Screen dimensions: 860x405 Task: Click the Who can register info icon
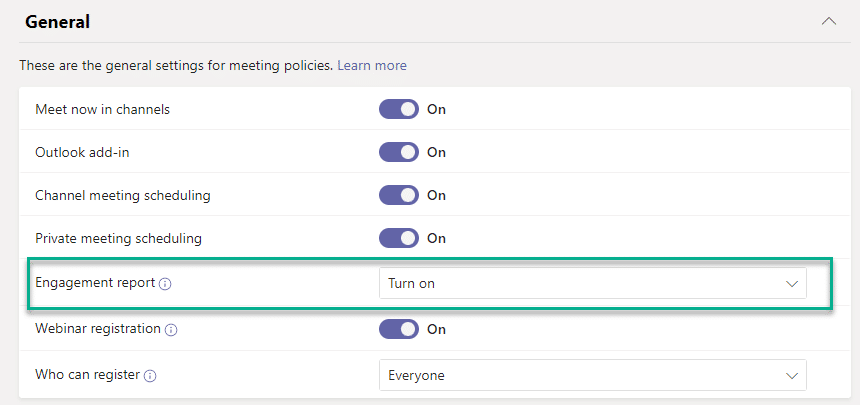[150, 376]
